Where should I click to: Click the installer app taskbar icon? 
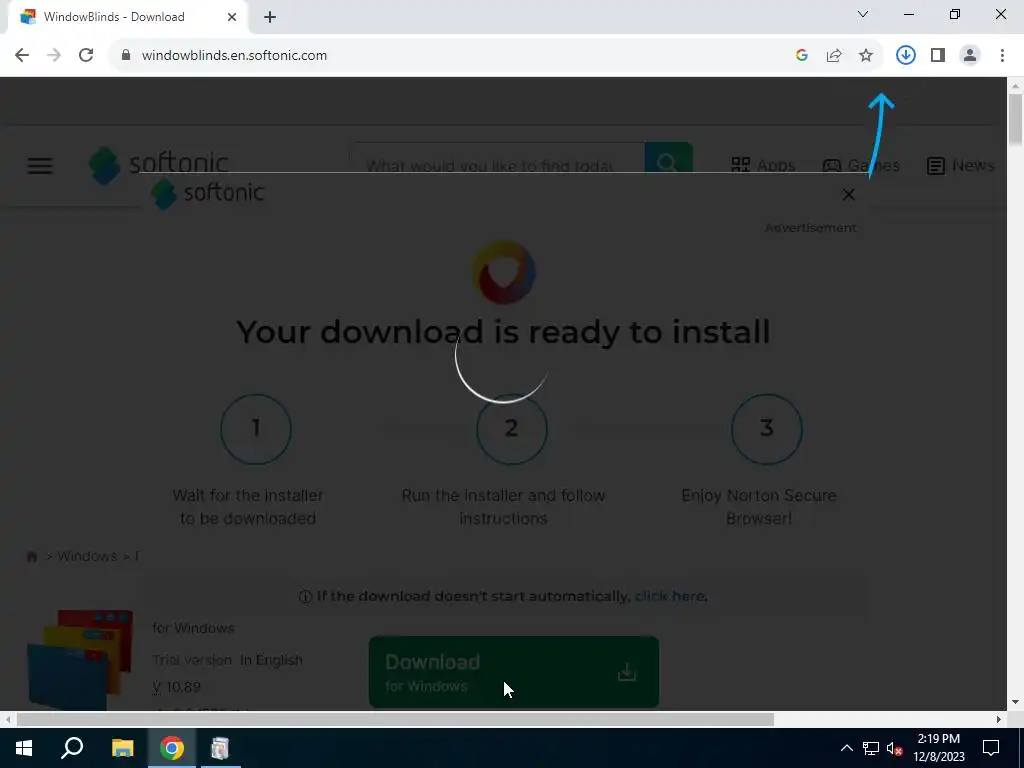[220, 748]
